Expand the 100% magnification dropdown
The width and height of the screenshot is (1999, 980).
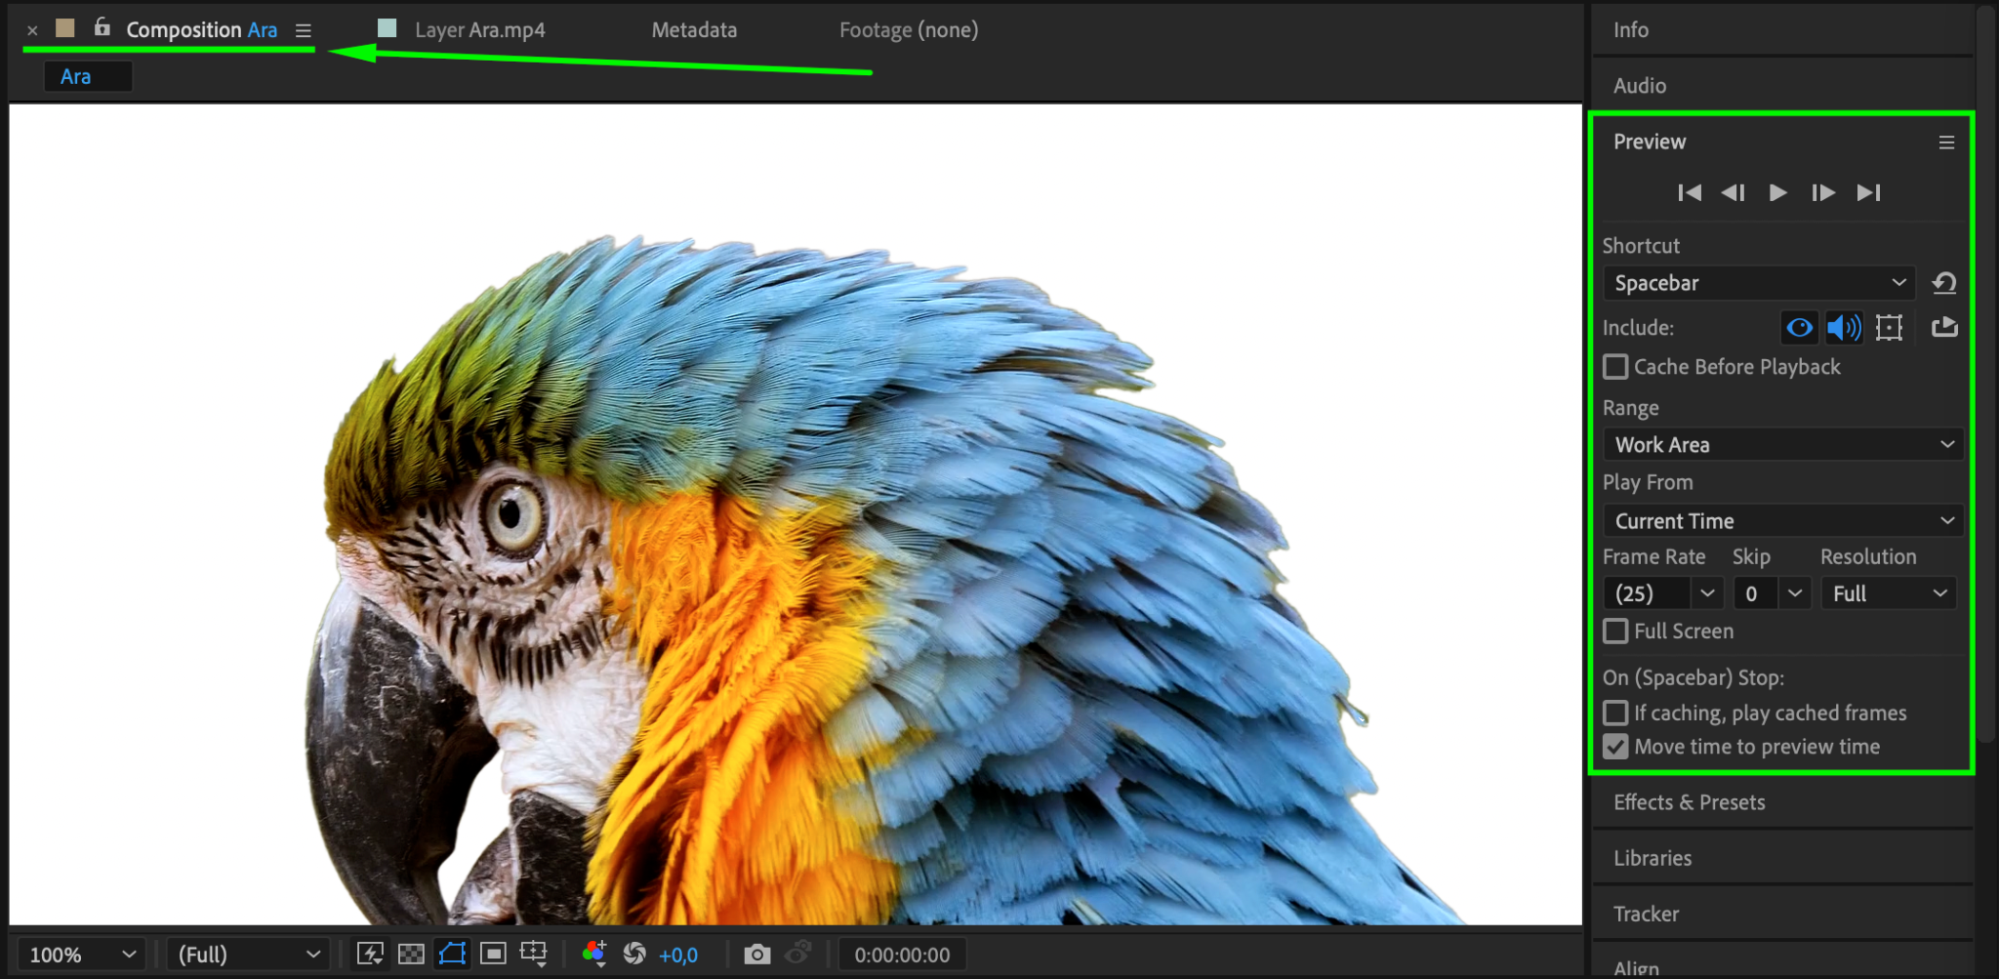[x=82, y=954]
